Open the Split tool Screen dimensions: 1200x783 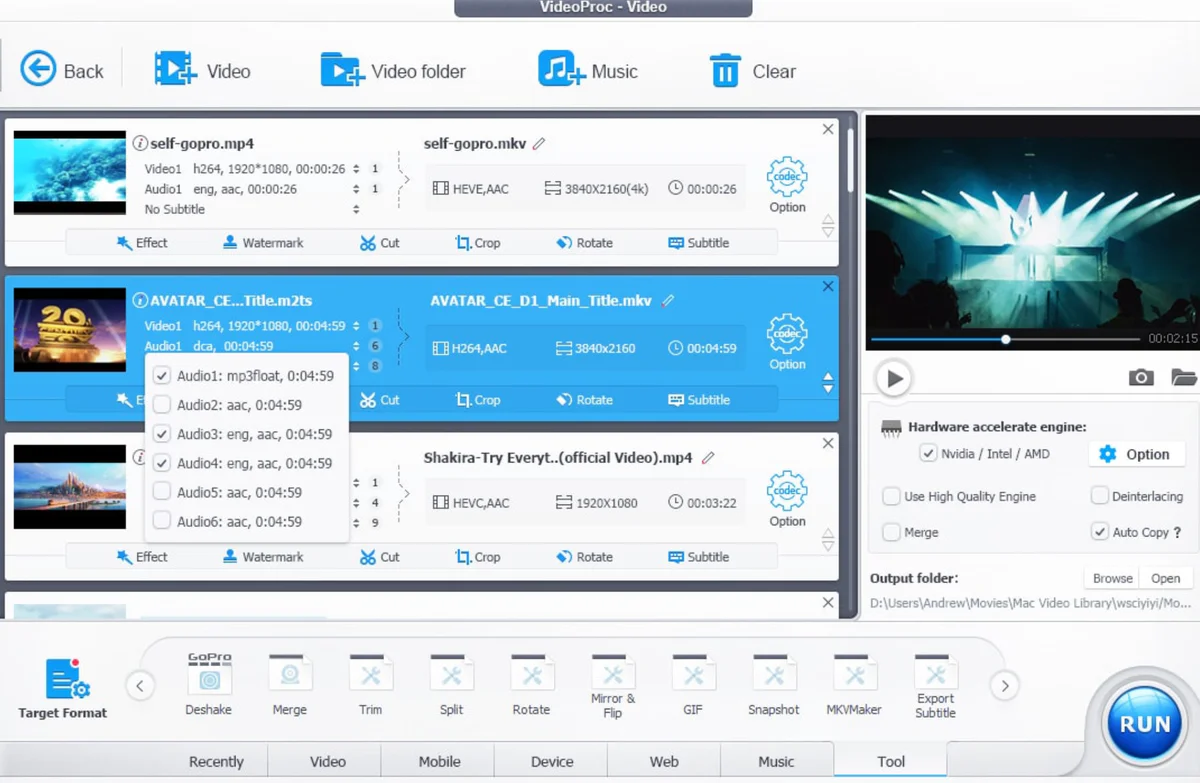pos(451,683)
